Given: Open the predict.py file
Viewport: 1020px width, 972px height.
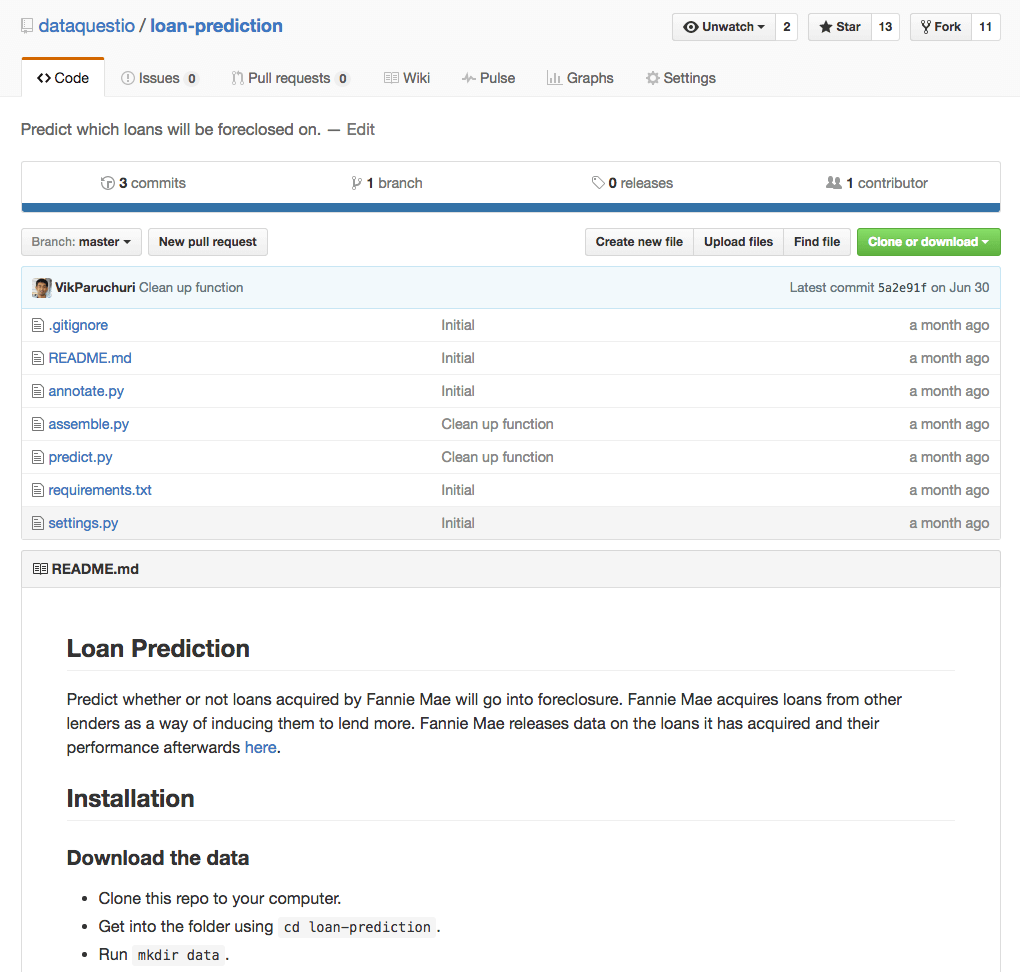Looking at the screenshot, I should 80,456.
